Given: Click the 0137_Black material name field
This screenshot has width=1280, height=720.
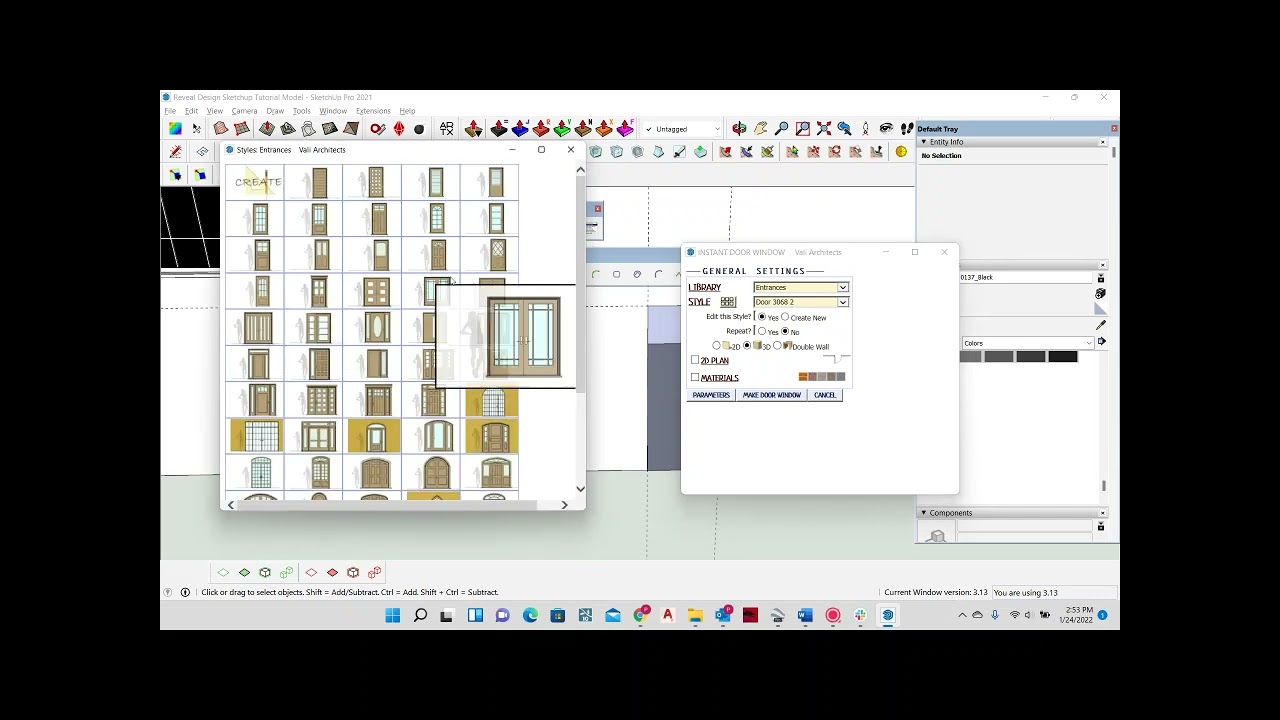Looking at the screenshot, I should 1026,277.
